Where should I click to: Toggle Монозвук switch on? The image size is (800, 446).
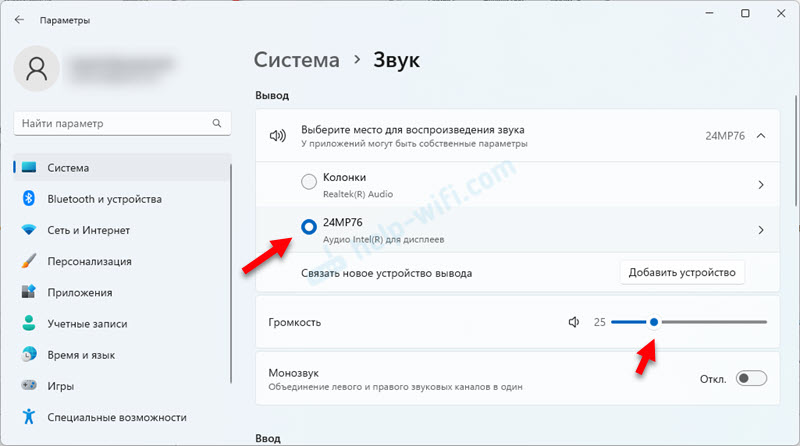click(750, 378)
